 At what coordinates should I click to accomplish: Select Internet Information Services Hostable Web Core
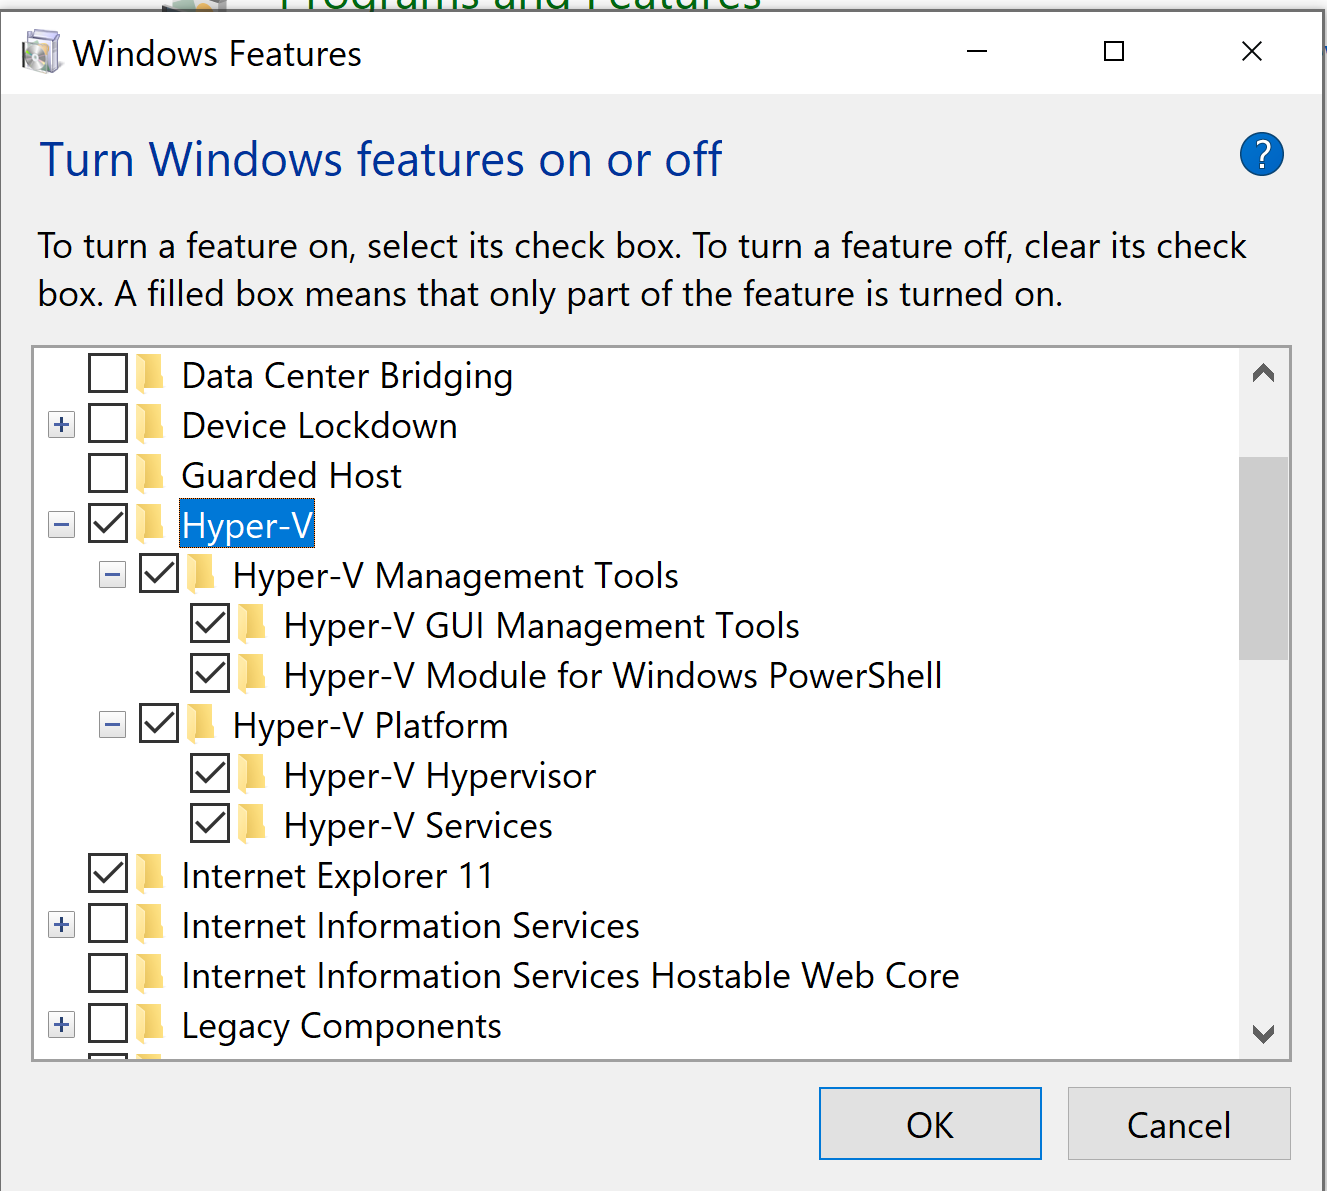tap(570, 976)
